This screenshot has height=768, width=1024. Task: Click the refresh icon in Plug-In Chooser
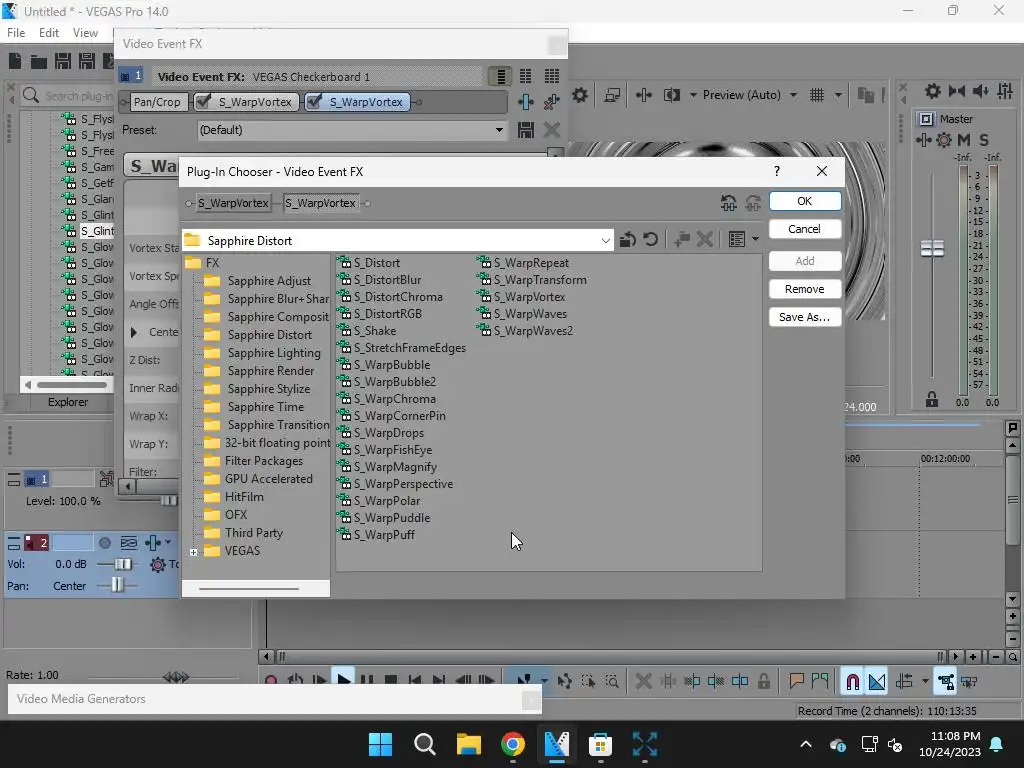pos(650,240)
